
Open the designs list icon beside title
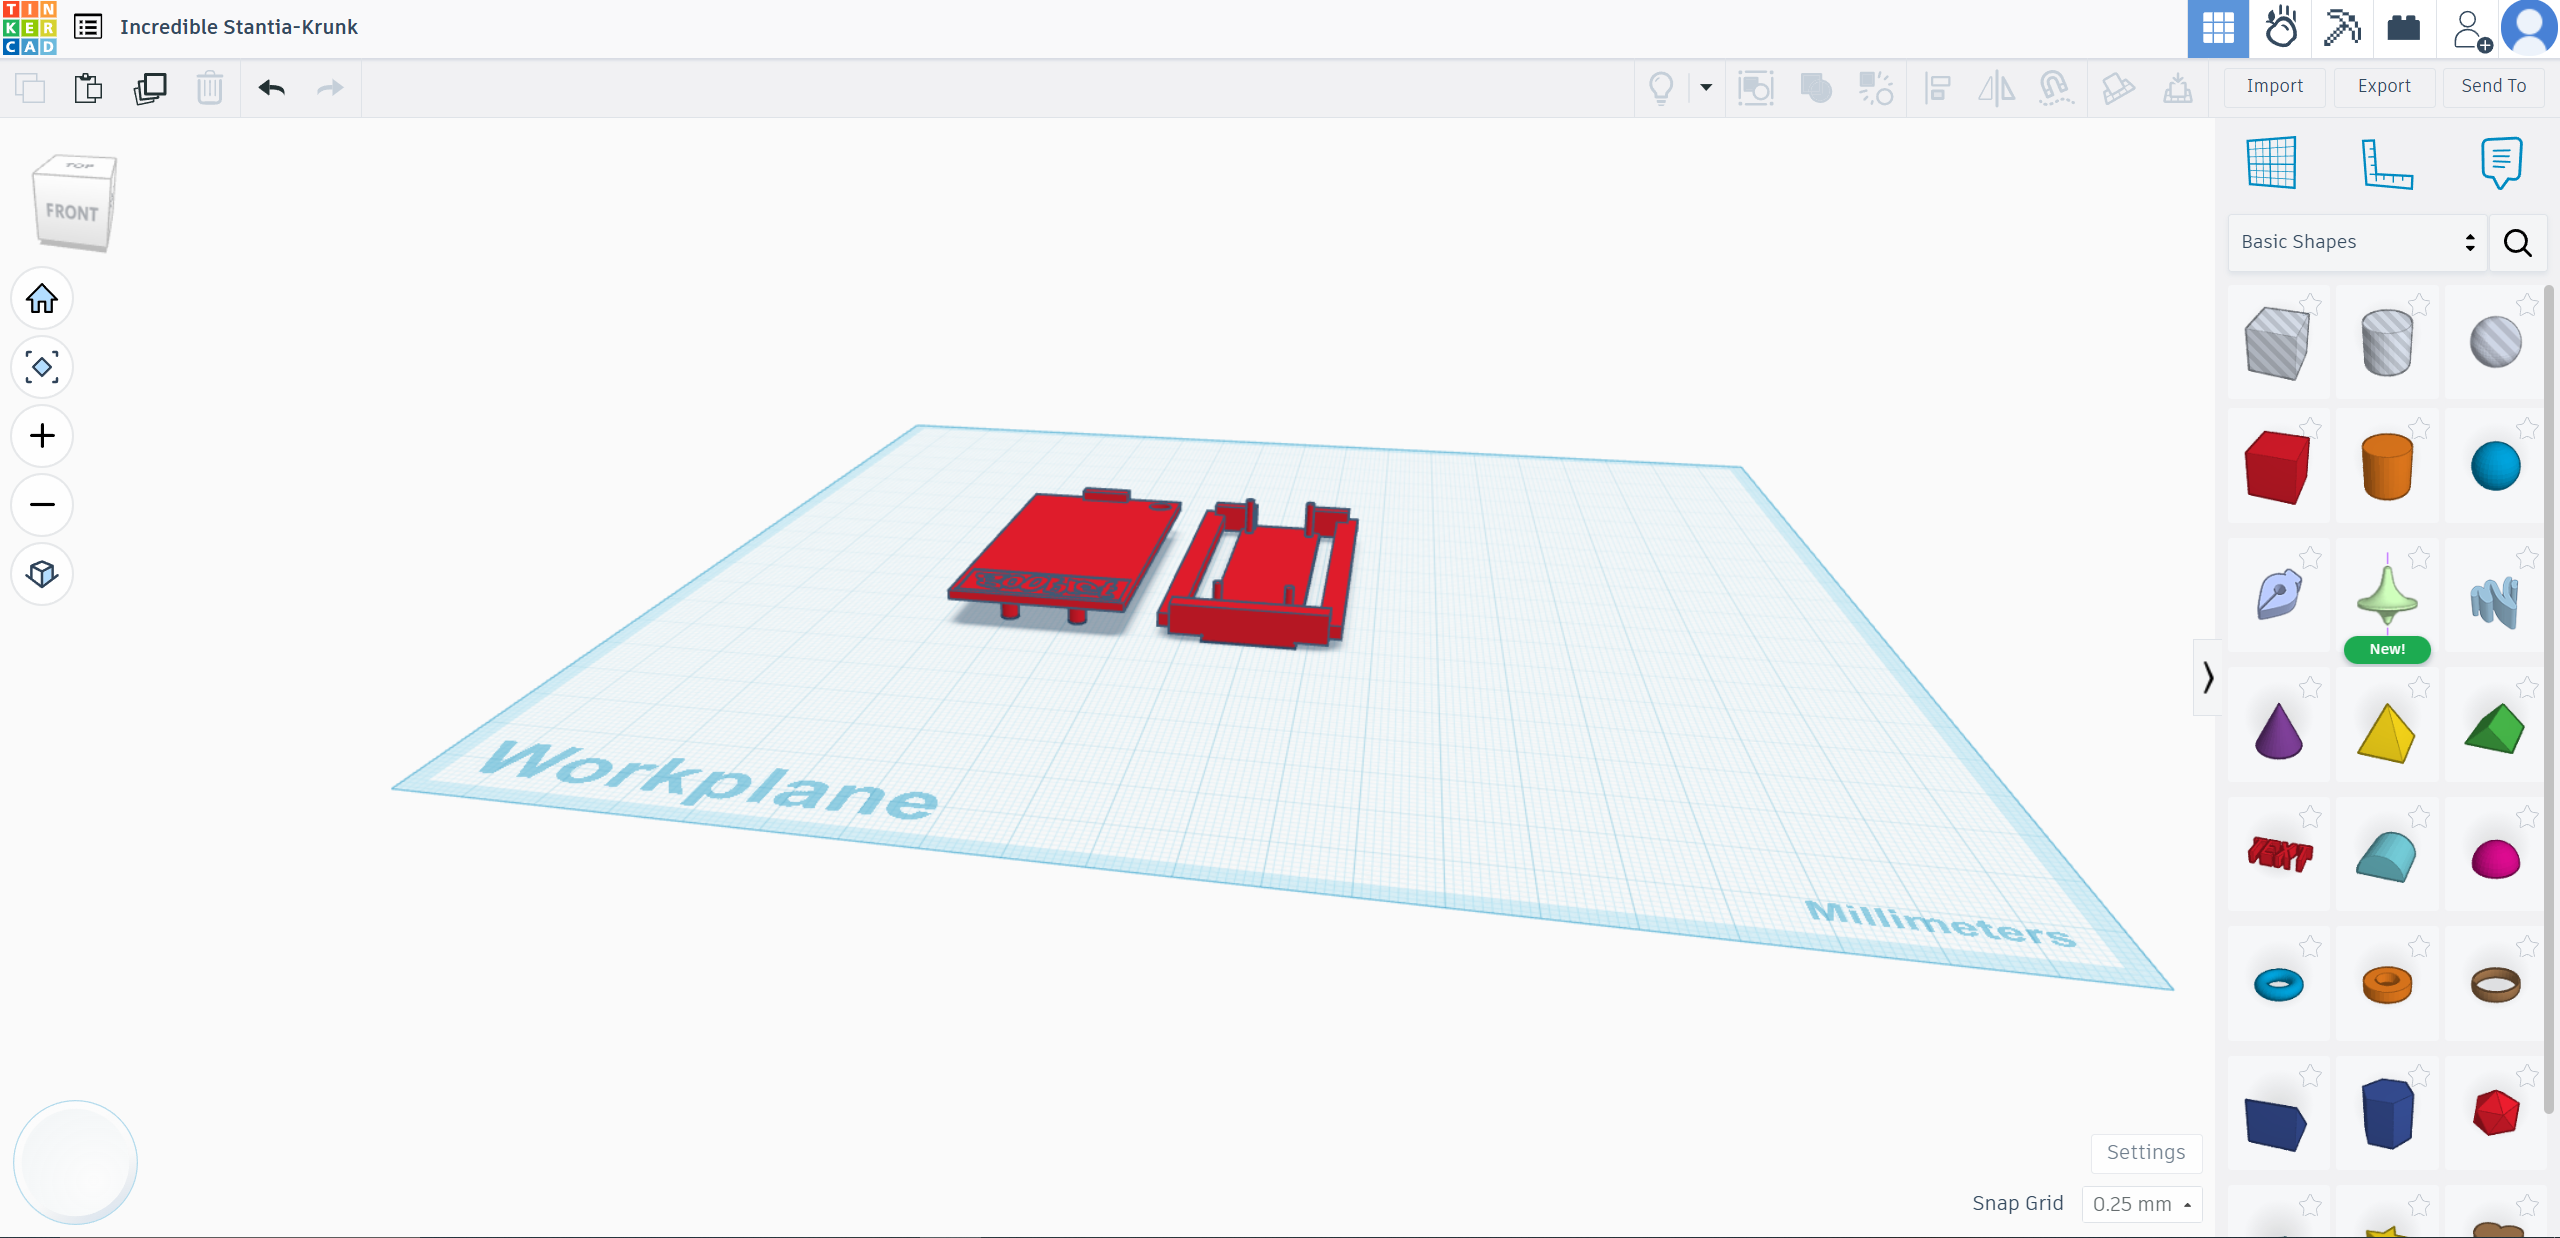[x=88, y=27]
